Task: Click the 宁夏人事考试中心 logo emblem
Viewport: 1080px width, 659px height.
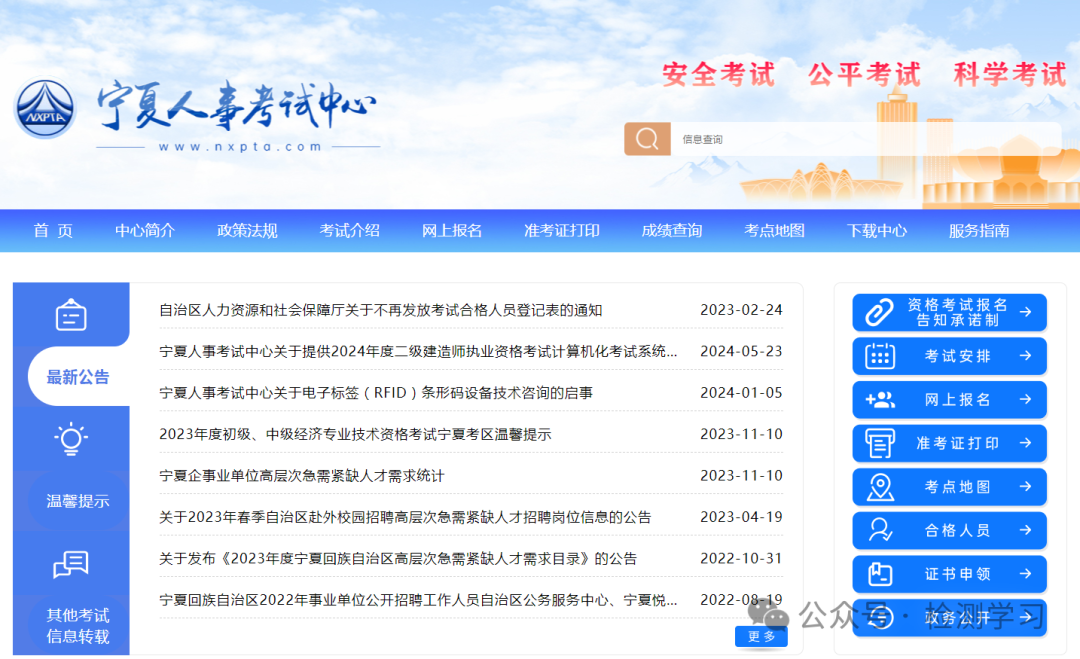Action: 44,107
